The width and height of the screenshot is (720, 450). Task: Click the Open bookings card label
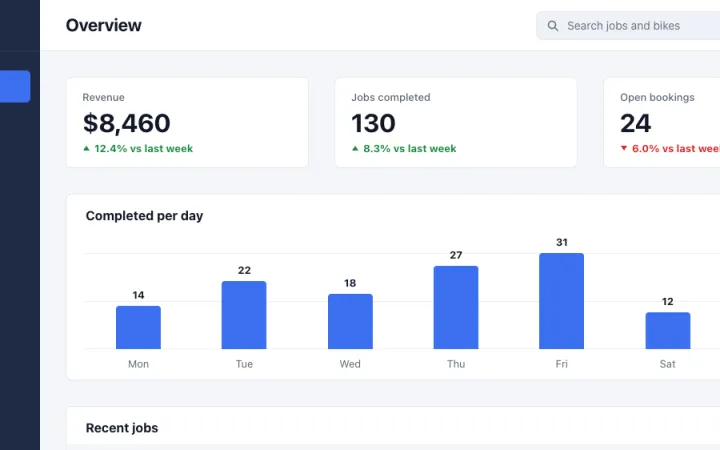657,97
